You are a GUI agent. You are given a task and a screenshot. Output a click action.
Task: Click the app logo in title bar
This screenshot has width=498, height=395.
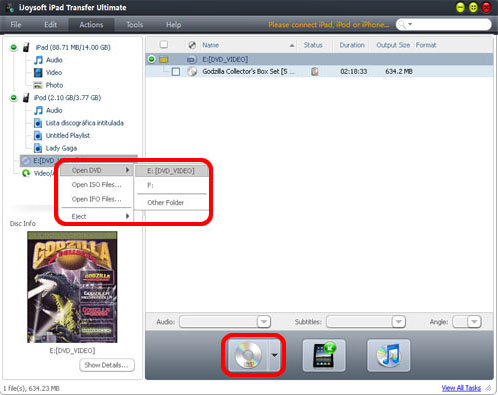tap(10, 7)
